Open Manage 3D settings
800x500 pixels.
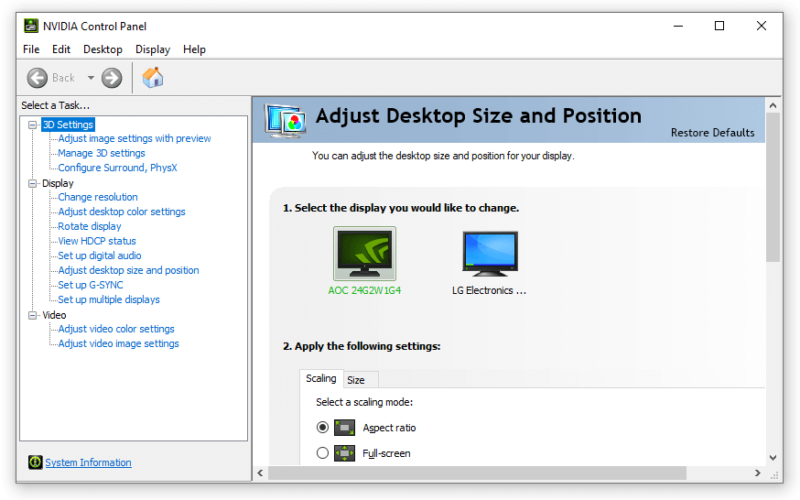(102, 153)
